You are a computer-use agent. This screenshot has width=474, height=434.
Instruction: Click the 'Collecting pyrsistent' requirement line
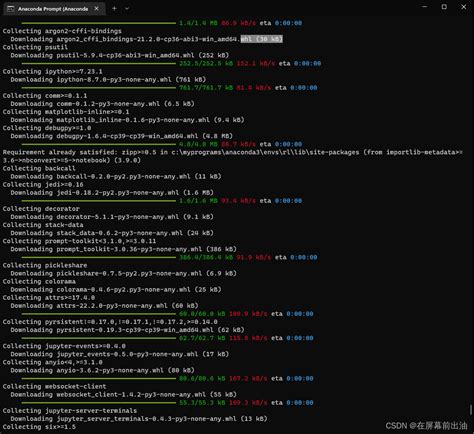(x=110, y=322)
